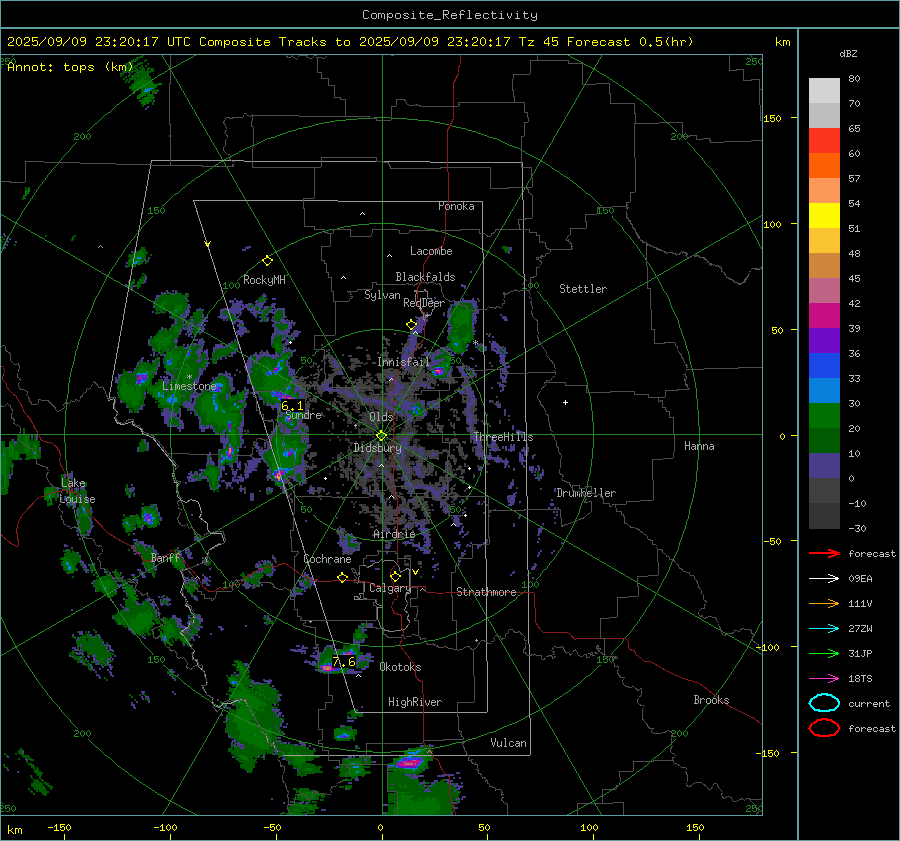900x841 pixels.
Task: Click the radar-center diamond above Didsbury
Action: (381, 436)
